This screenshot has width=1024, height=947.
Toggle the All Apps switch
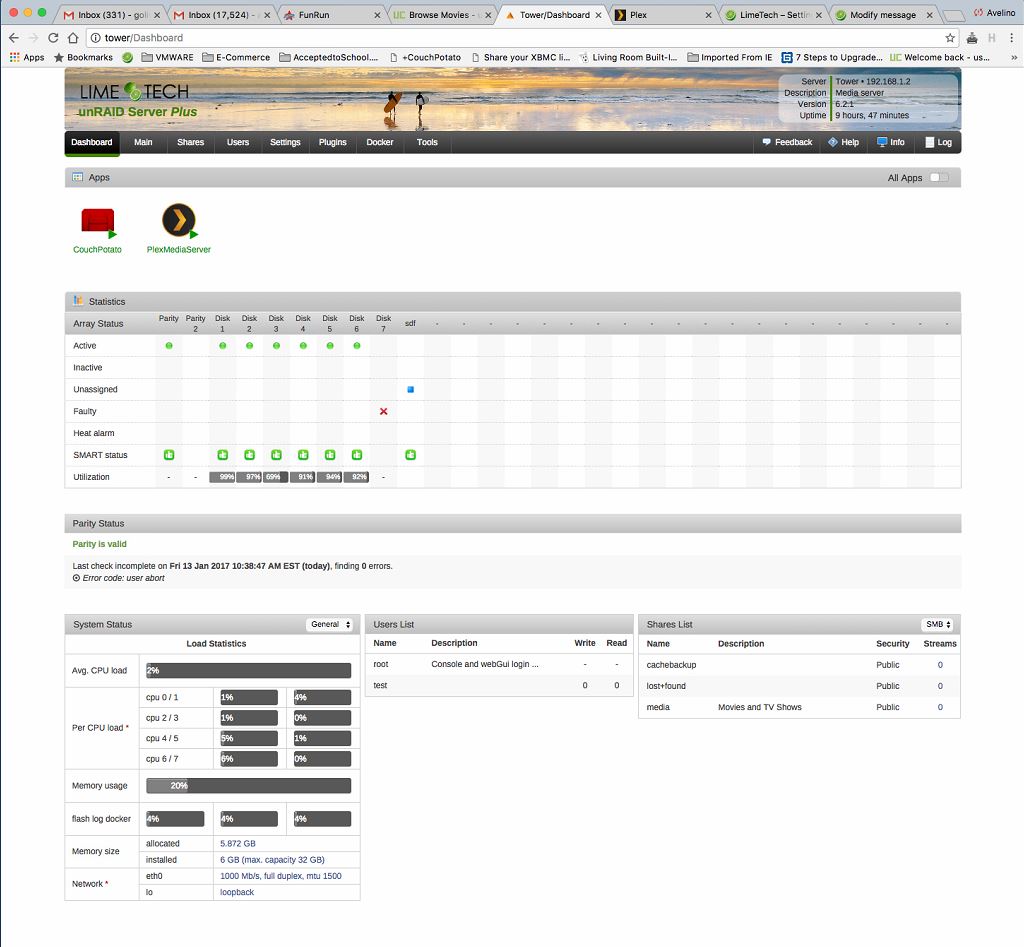point(939,178)
